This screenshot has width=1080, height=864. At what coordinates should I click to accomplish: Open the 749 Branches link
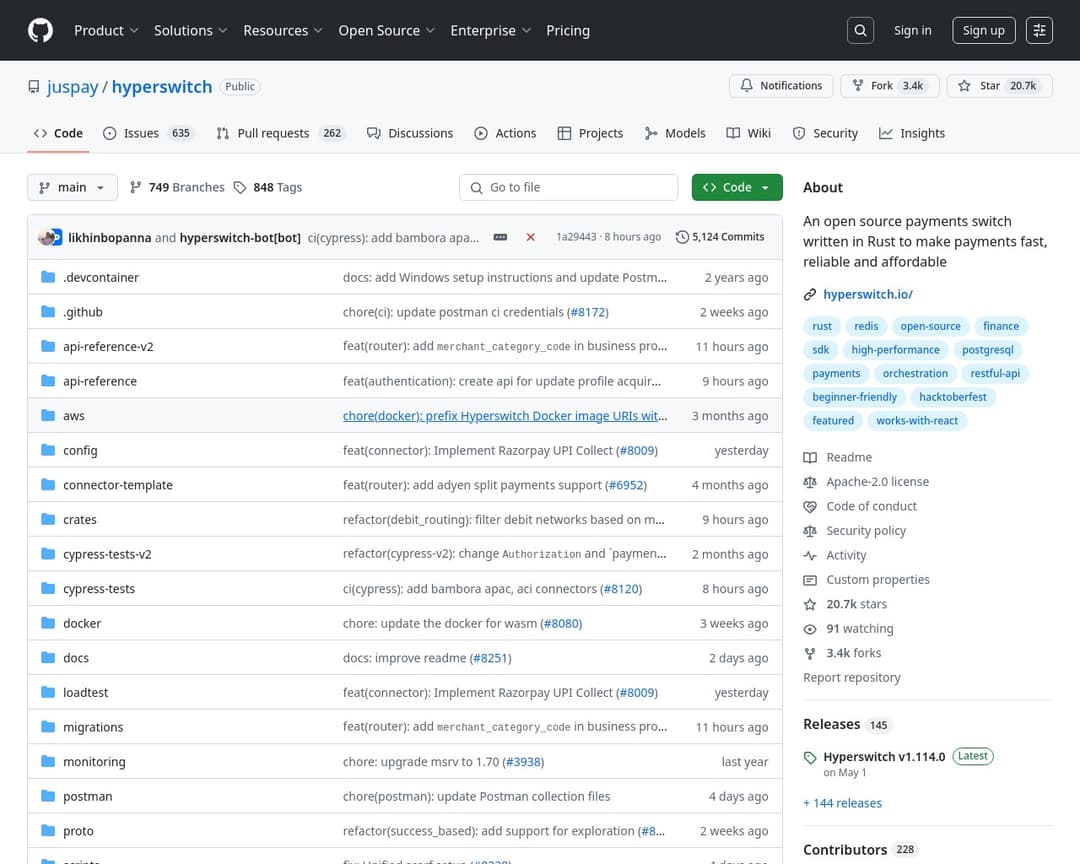177,187
